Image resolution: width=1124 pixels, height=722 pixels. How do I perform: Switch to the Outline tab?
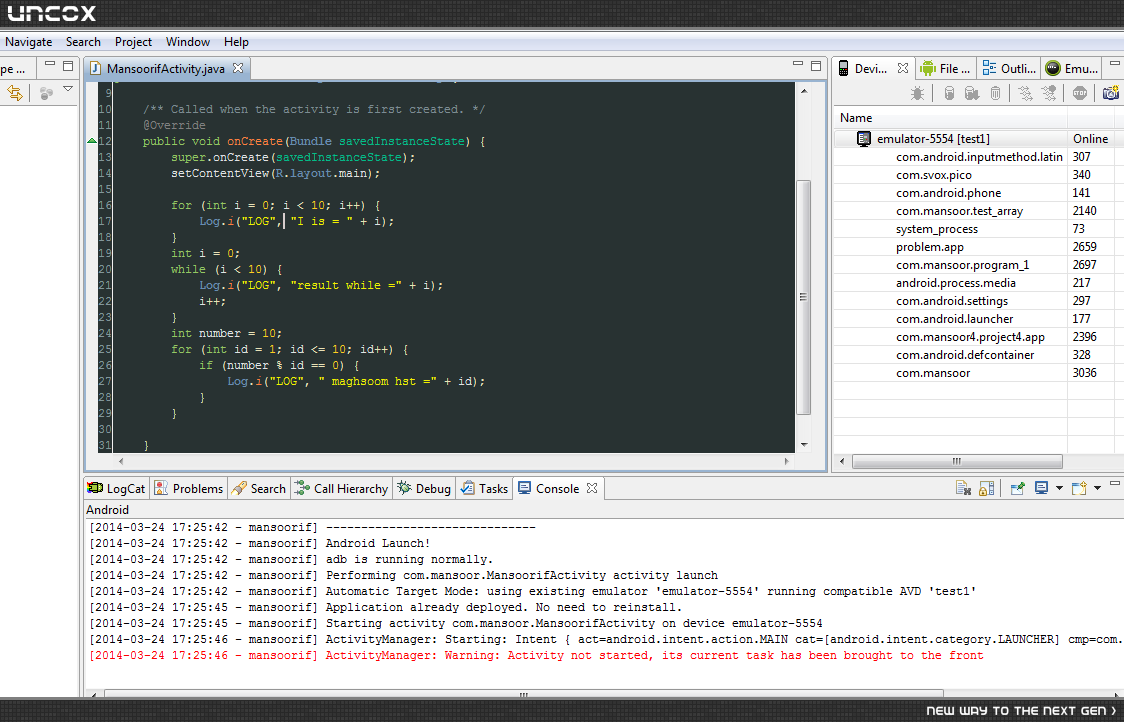[x=1009, y=69]
